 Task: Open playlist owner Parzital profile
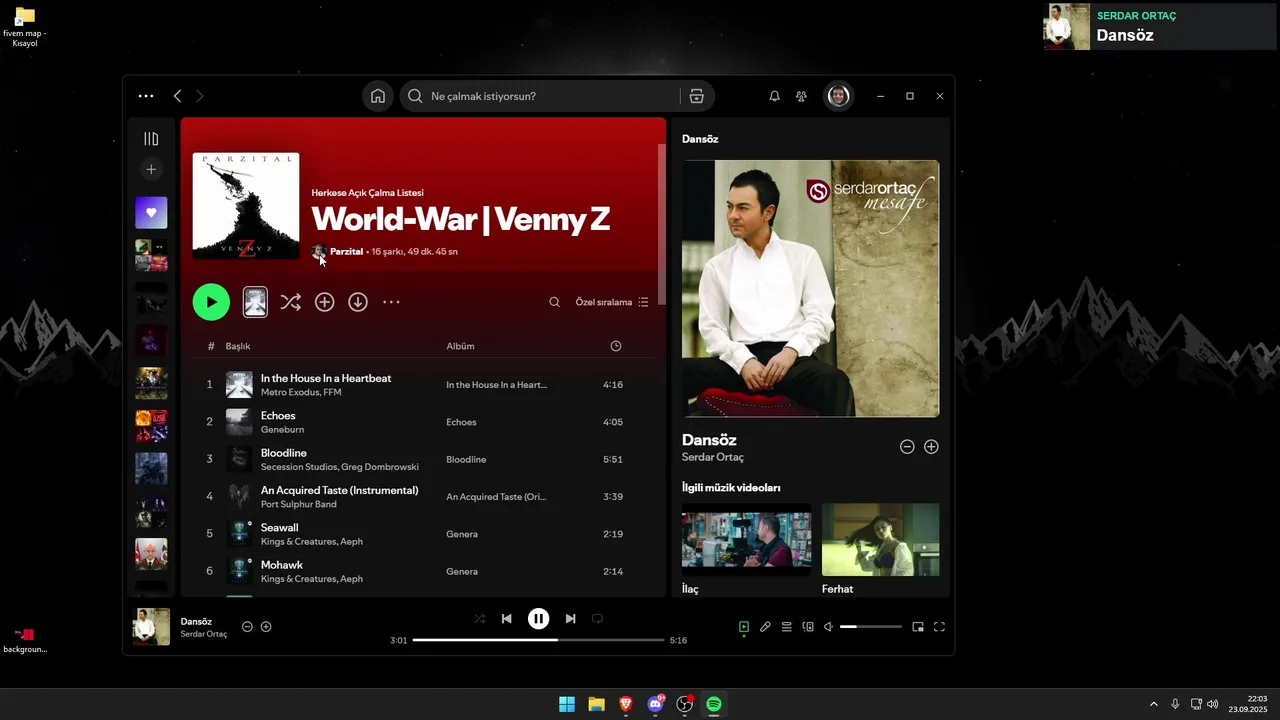[346, 252]
